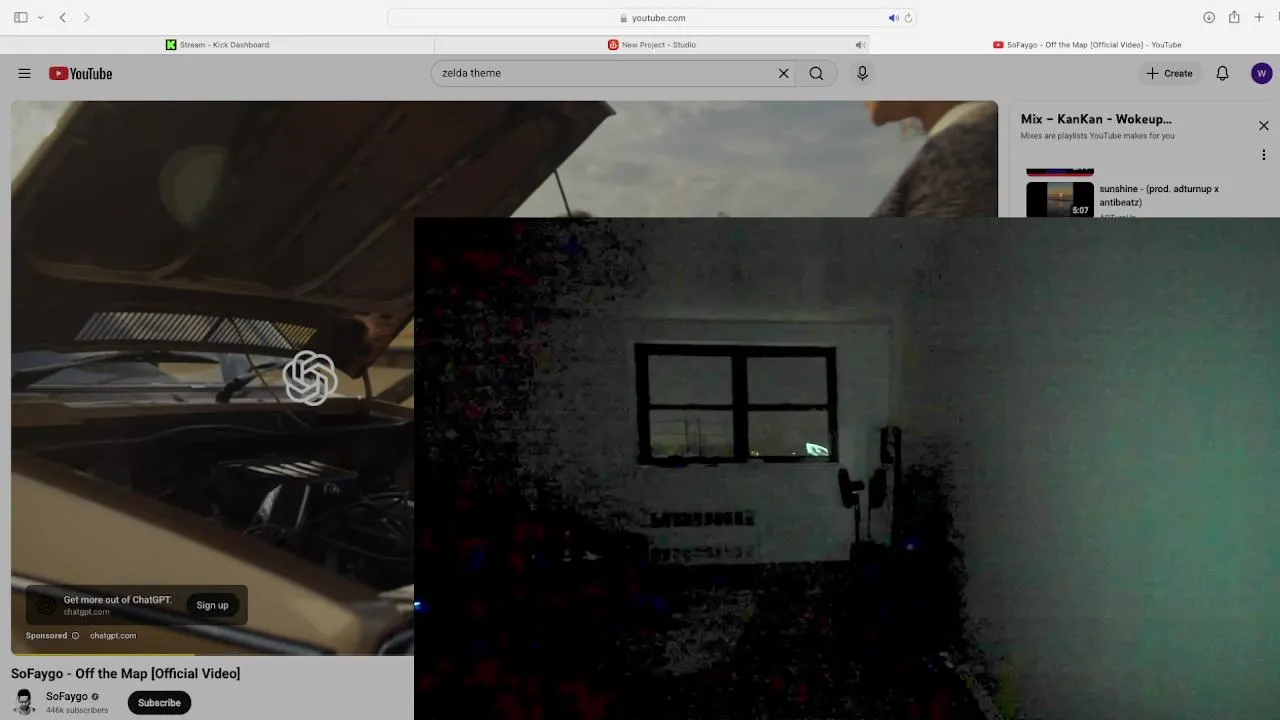The width and height of the screenshot is (1280, 720).
Task: Go forward with Safari's forward arrow
Action: click(x=86, y=18)
